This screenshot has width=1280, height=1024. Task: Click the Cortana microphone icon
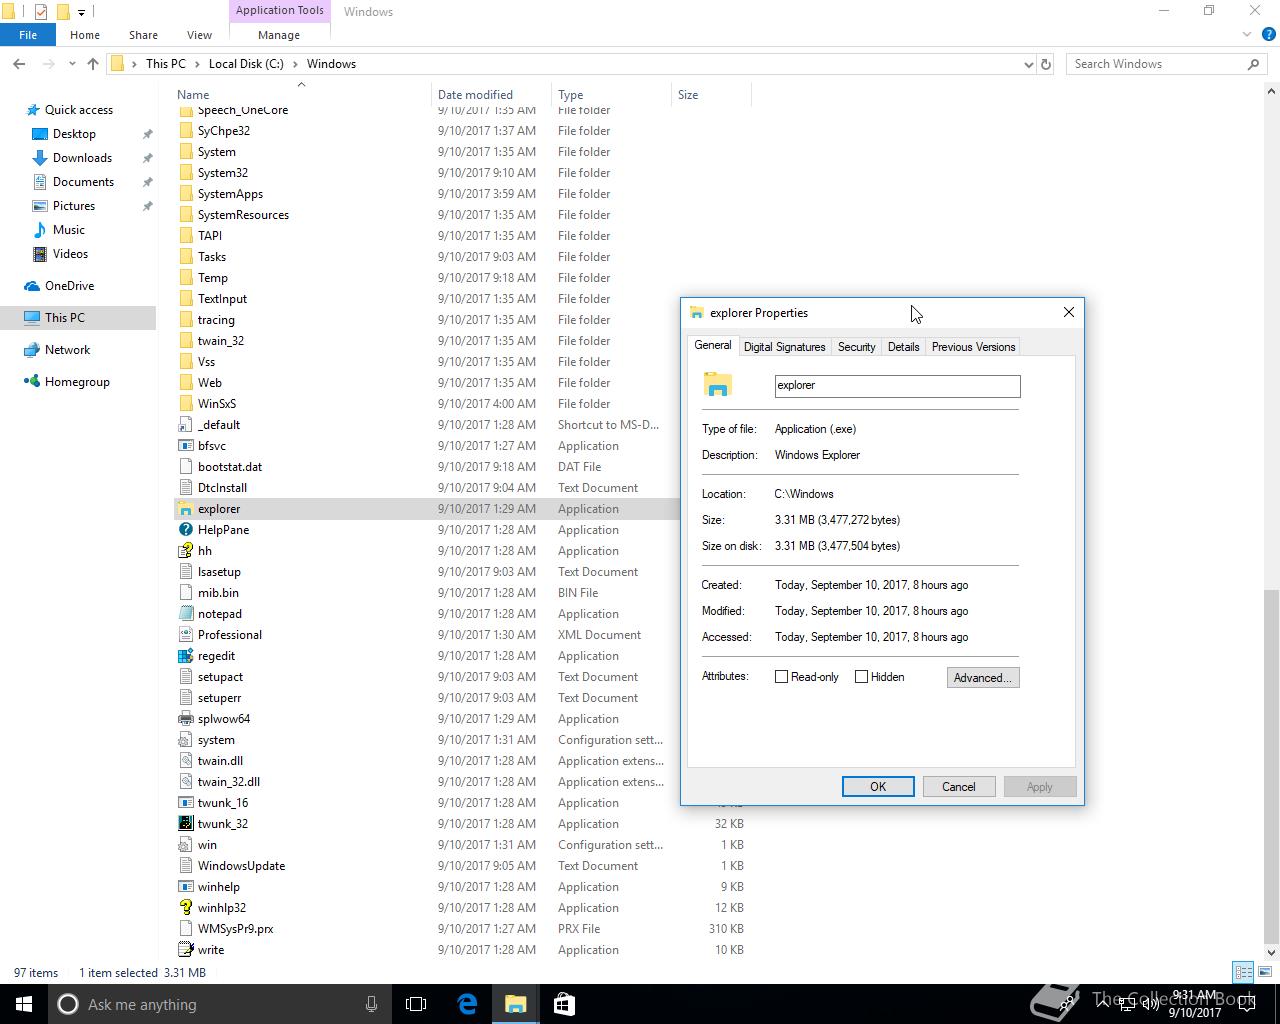pyautogui.click(x=371, y=1004)
